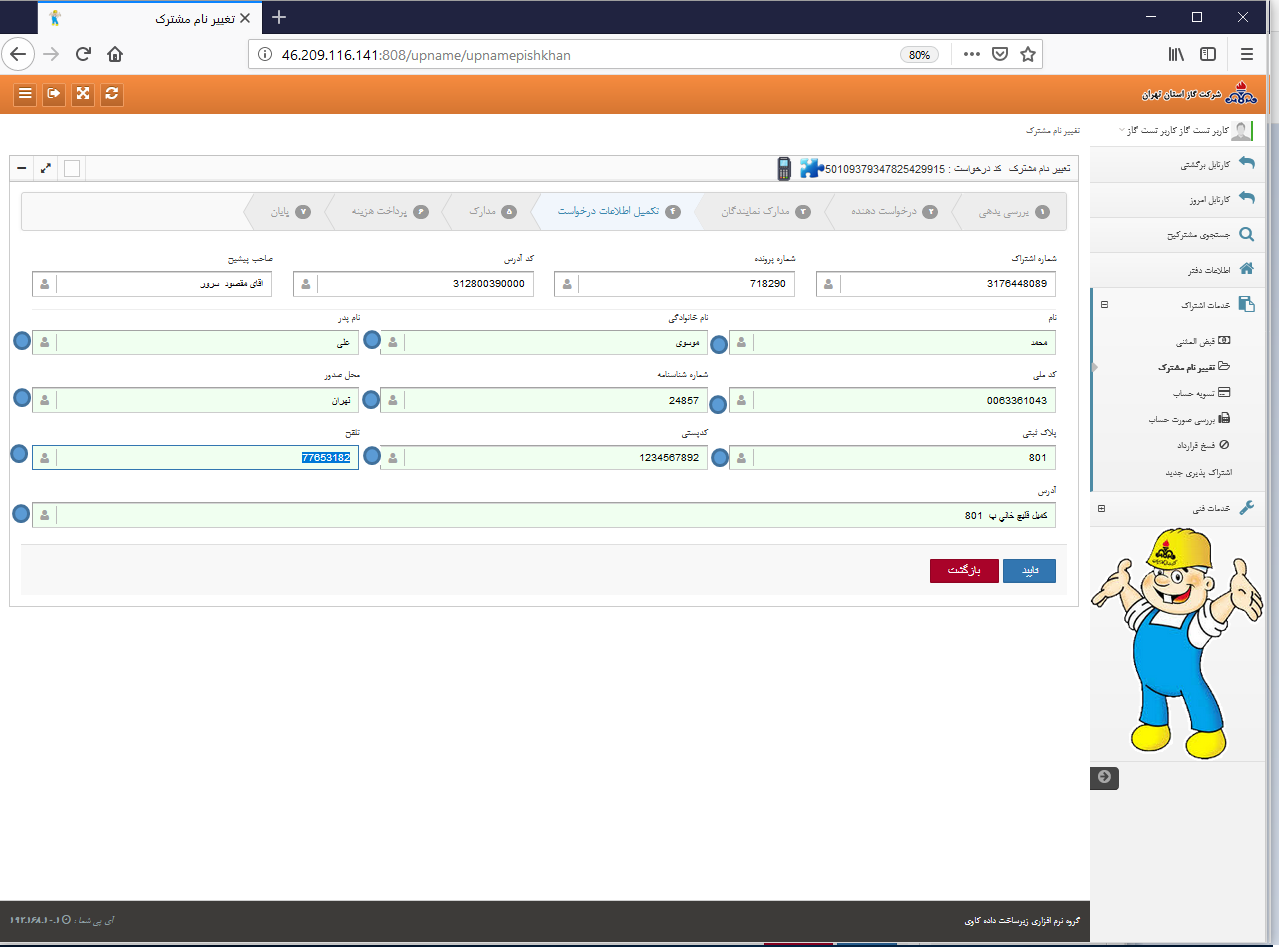Click the refresh icon in the orange toolbar
The width and height of the screenshot is (1279, 947).
(x=112, y=94)
